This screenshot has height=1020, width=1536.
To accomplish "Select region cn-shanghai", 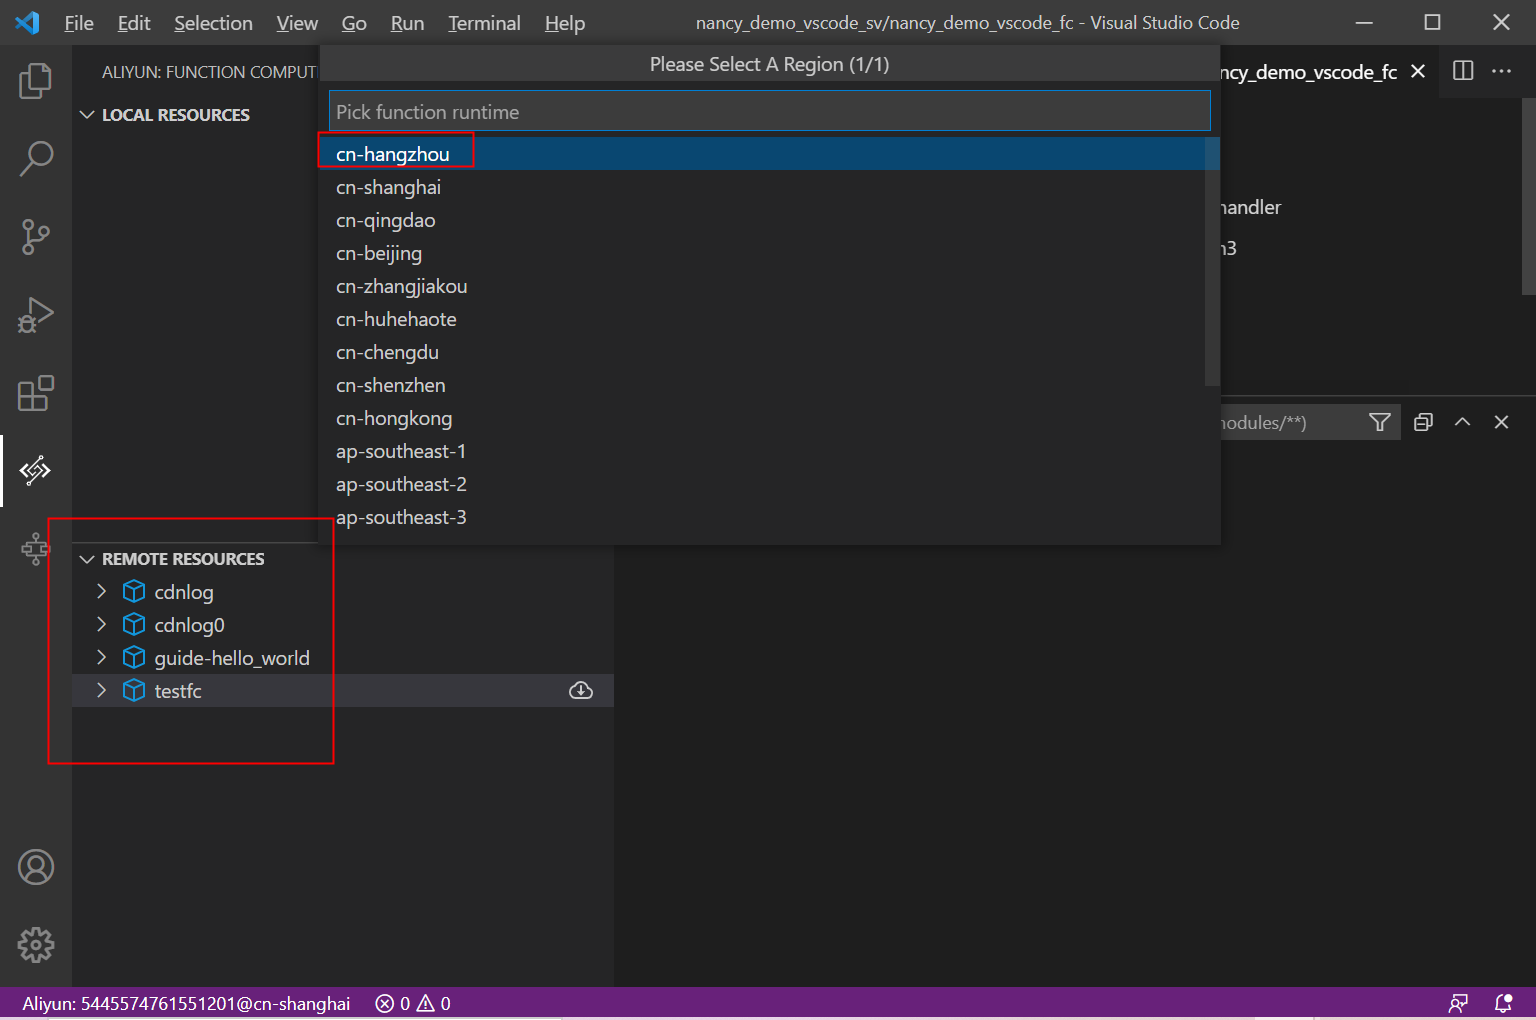I will point(762,187).
